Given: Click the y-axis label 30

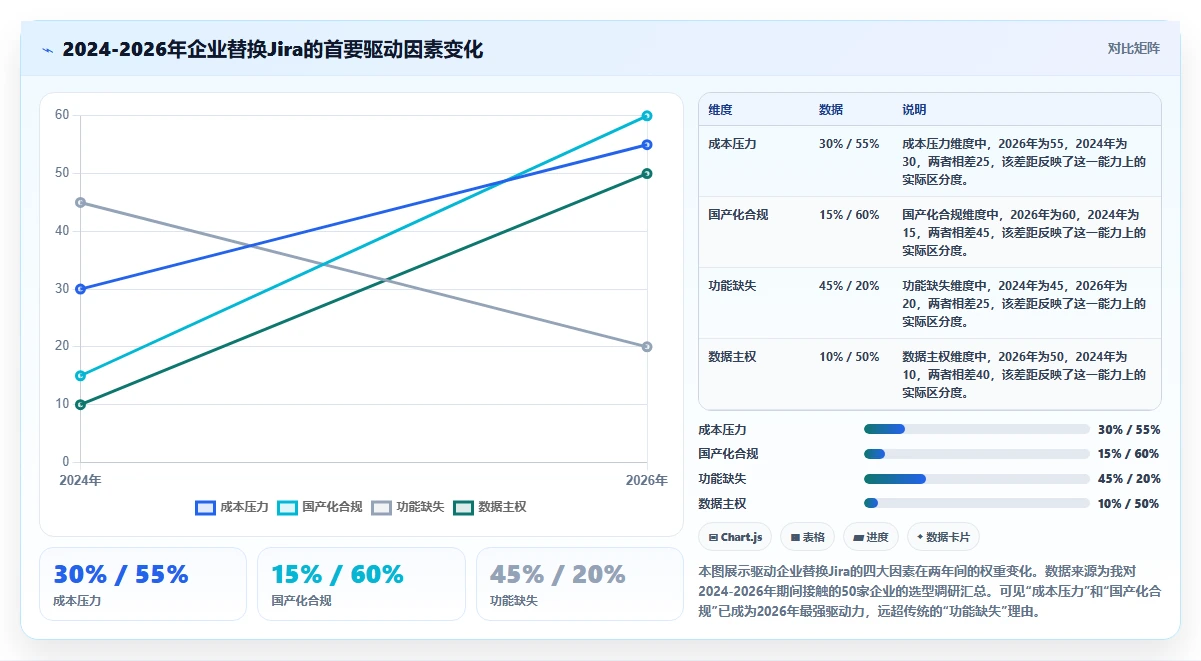Looking at the screenshot, I should tap(62, 289).
